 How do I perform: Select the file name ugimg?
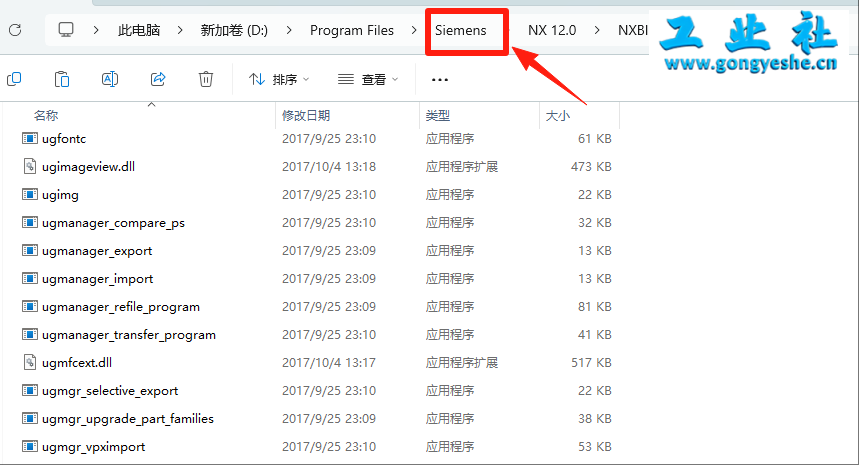click(x=60, y=195)
